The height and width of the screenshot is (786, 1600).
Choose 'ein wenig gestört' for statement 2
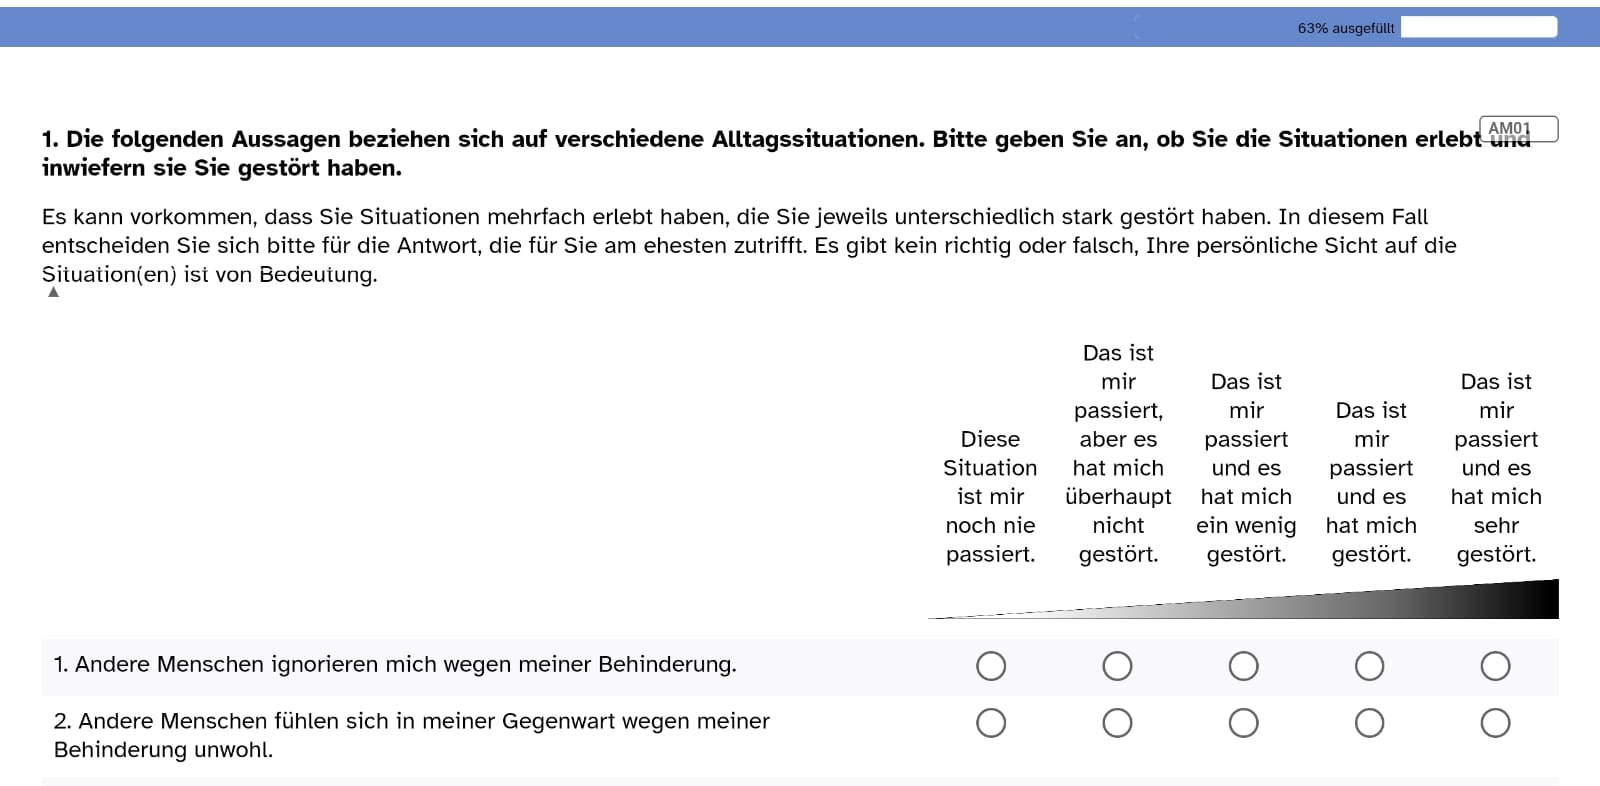pyautogui.click(x=1243, y=723)
